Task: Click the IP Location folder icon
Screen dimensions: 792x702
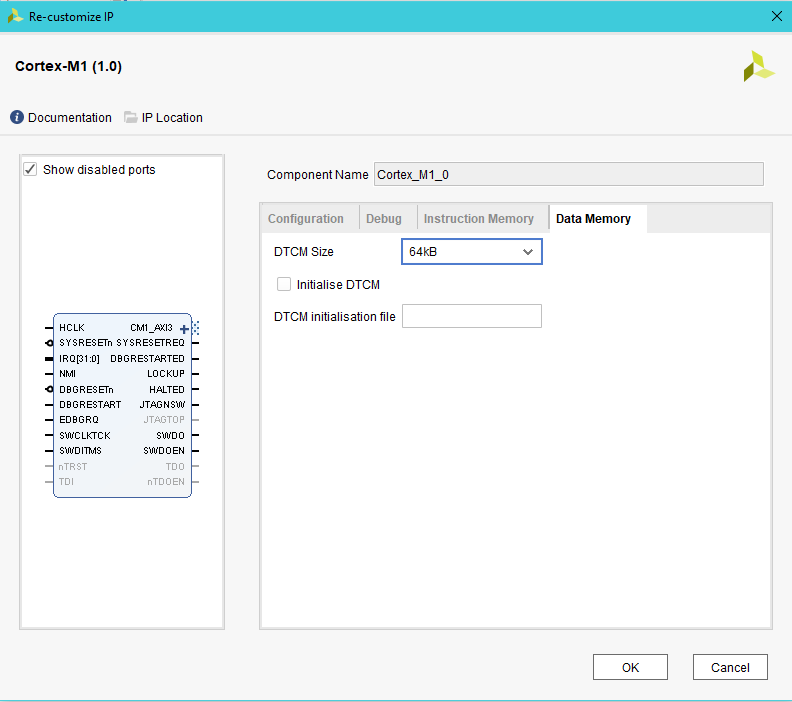Action: click(x=131, y=117)
